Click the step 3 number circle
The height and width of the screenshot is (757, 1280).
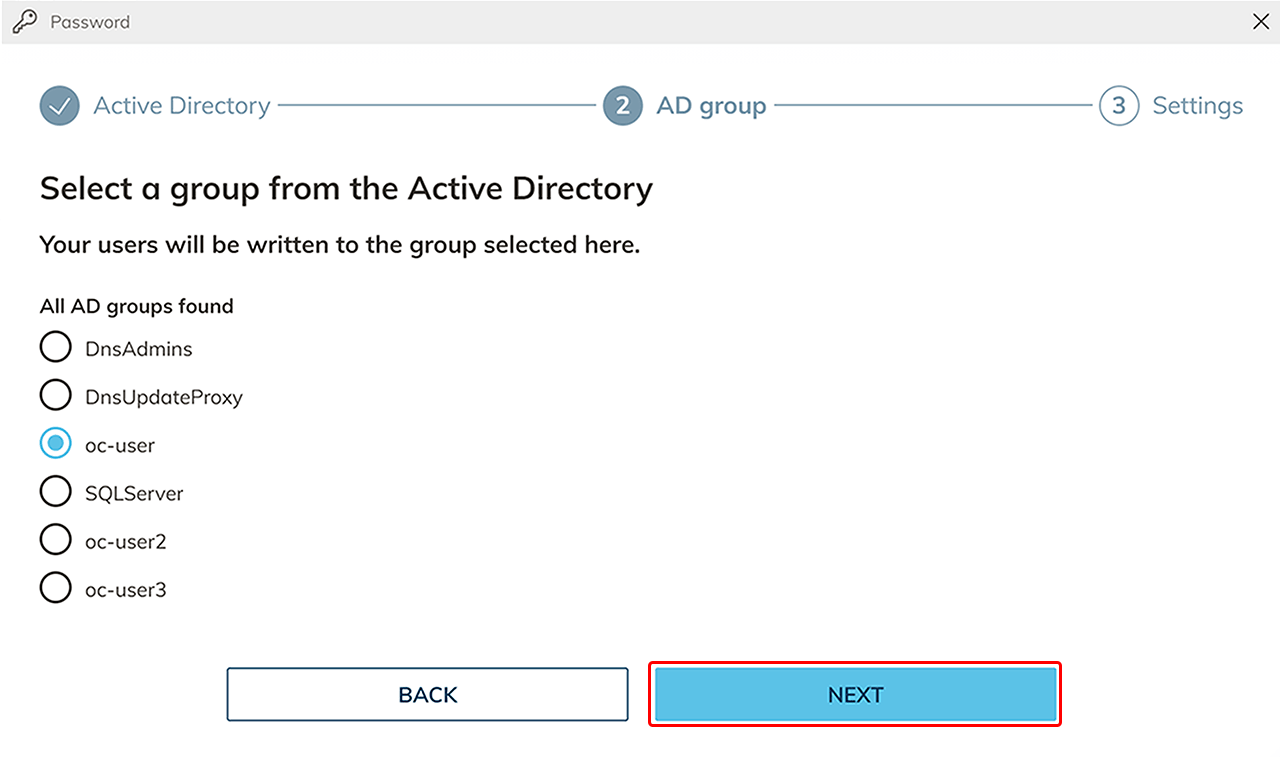point(1118,106)
